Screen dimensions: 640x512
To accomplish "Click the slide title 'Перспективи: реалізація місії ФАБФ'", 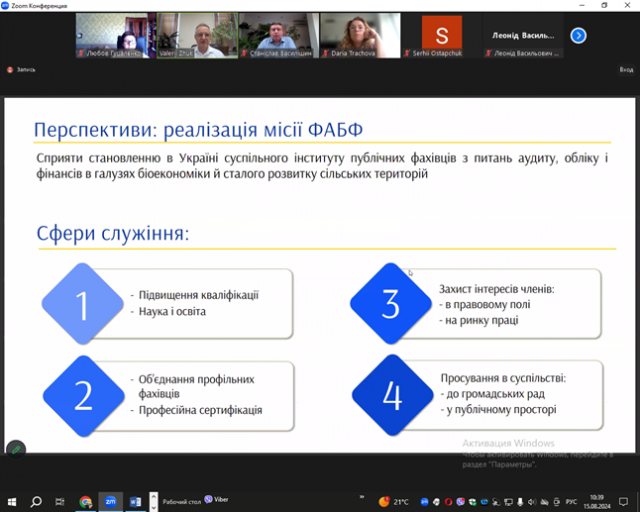I will [198, 130].
